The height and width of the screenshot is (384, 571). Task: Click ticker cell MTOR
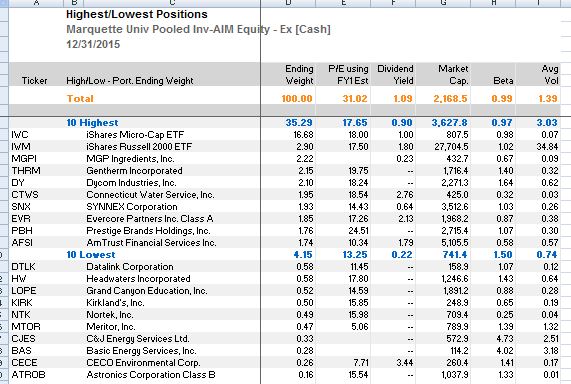[x=26, y=327]
